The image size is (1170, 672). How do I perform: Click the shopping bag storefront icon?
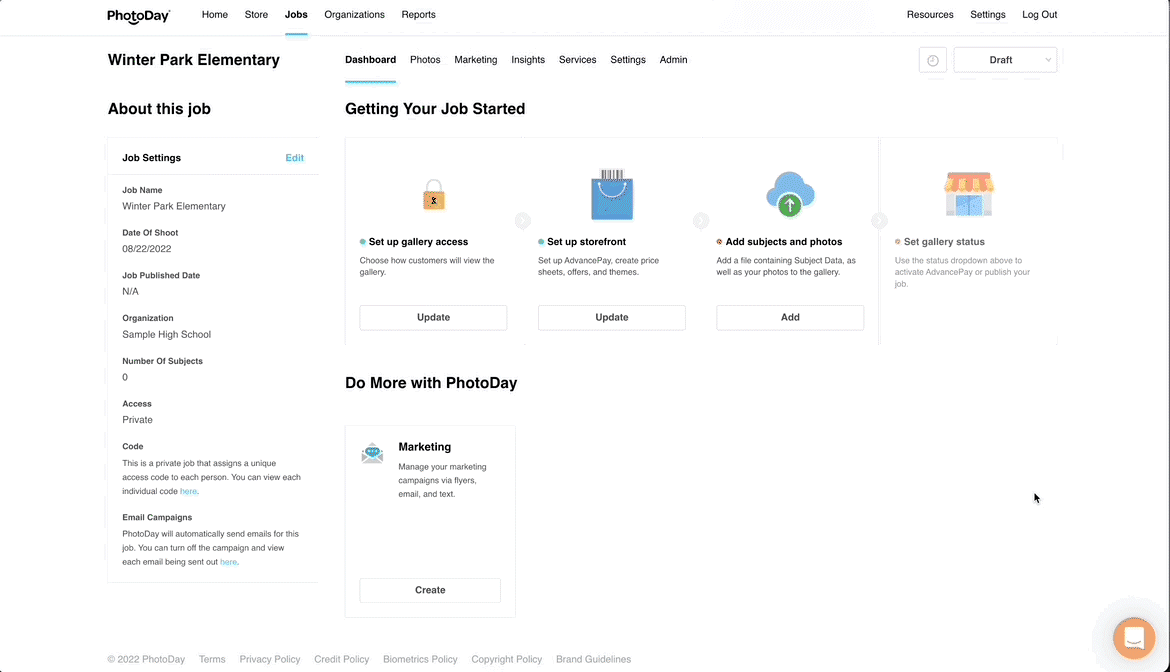[x=611, y=194]
